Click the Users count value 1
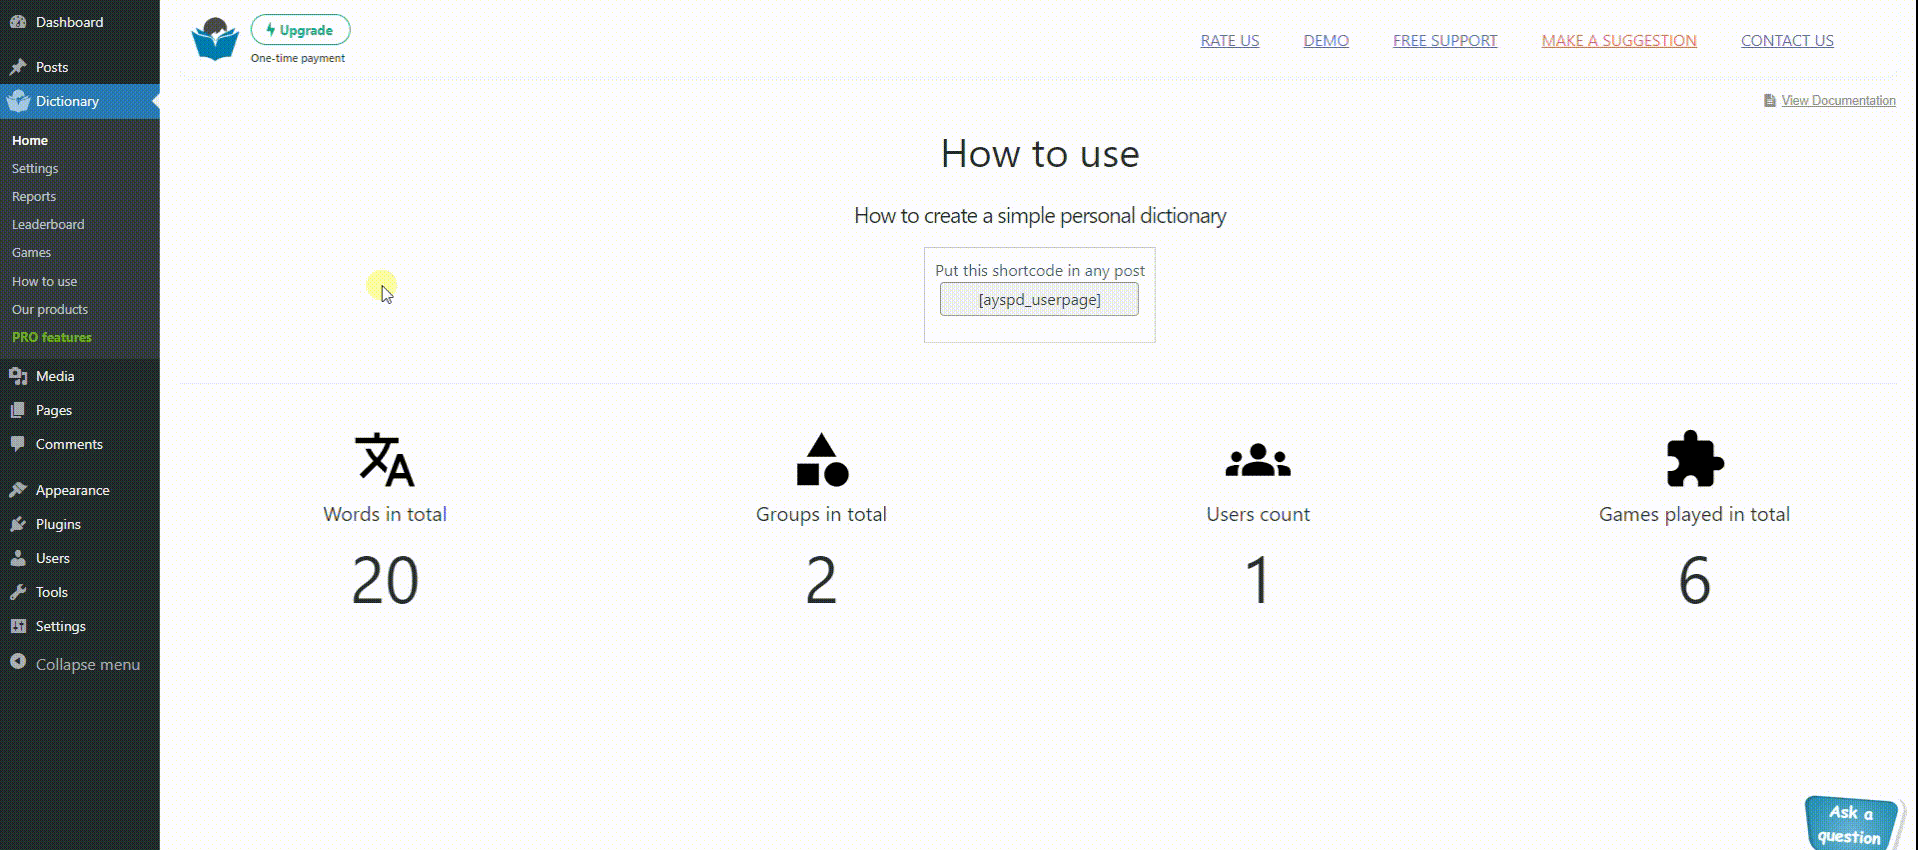Image resolution: width=1918 pixels, height=850 pixels. [1258, 581]
